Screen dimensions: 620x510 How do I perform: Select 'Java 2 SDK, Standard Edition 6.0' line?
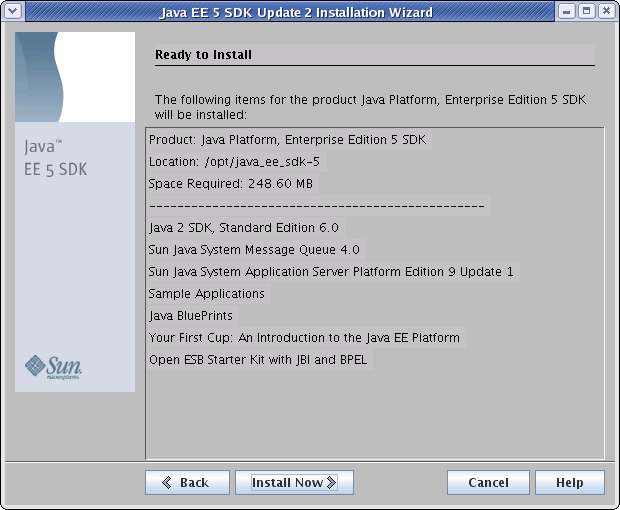tap(244, 228)
